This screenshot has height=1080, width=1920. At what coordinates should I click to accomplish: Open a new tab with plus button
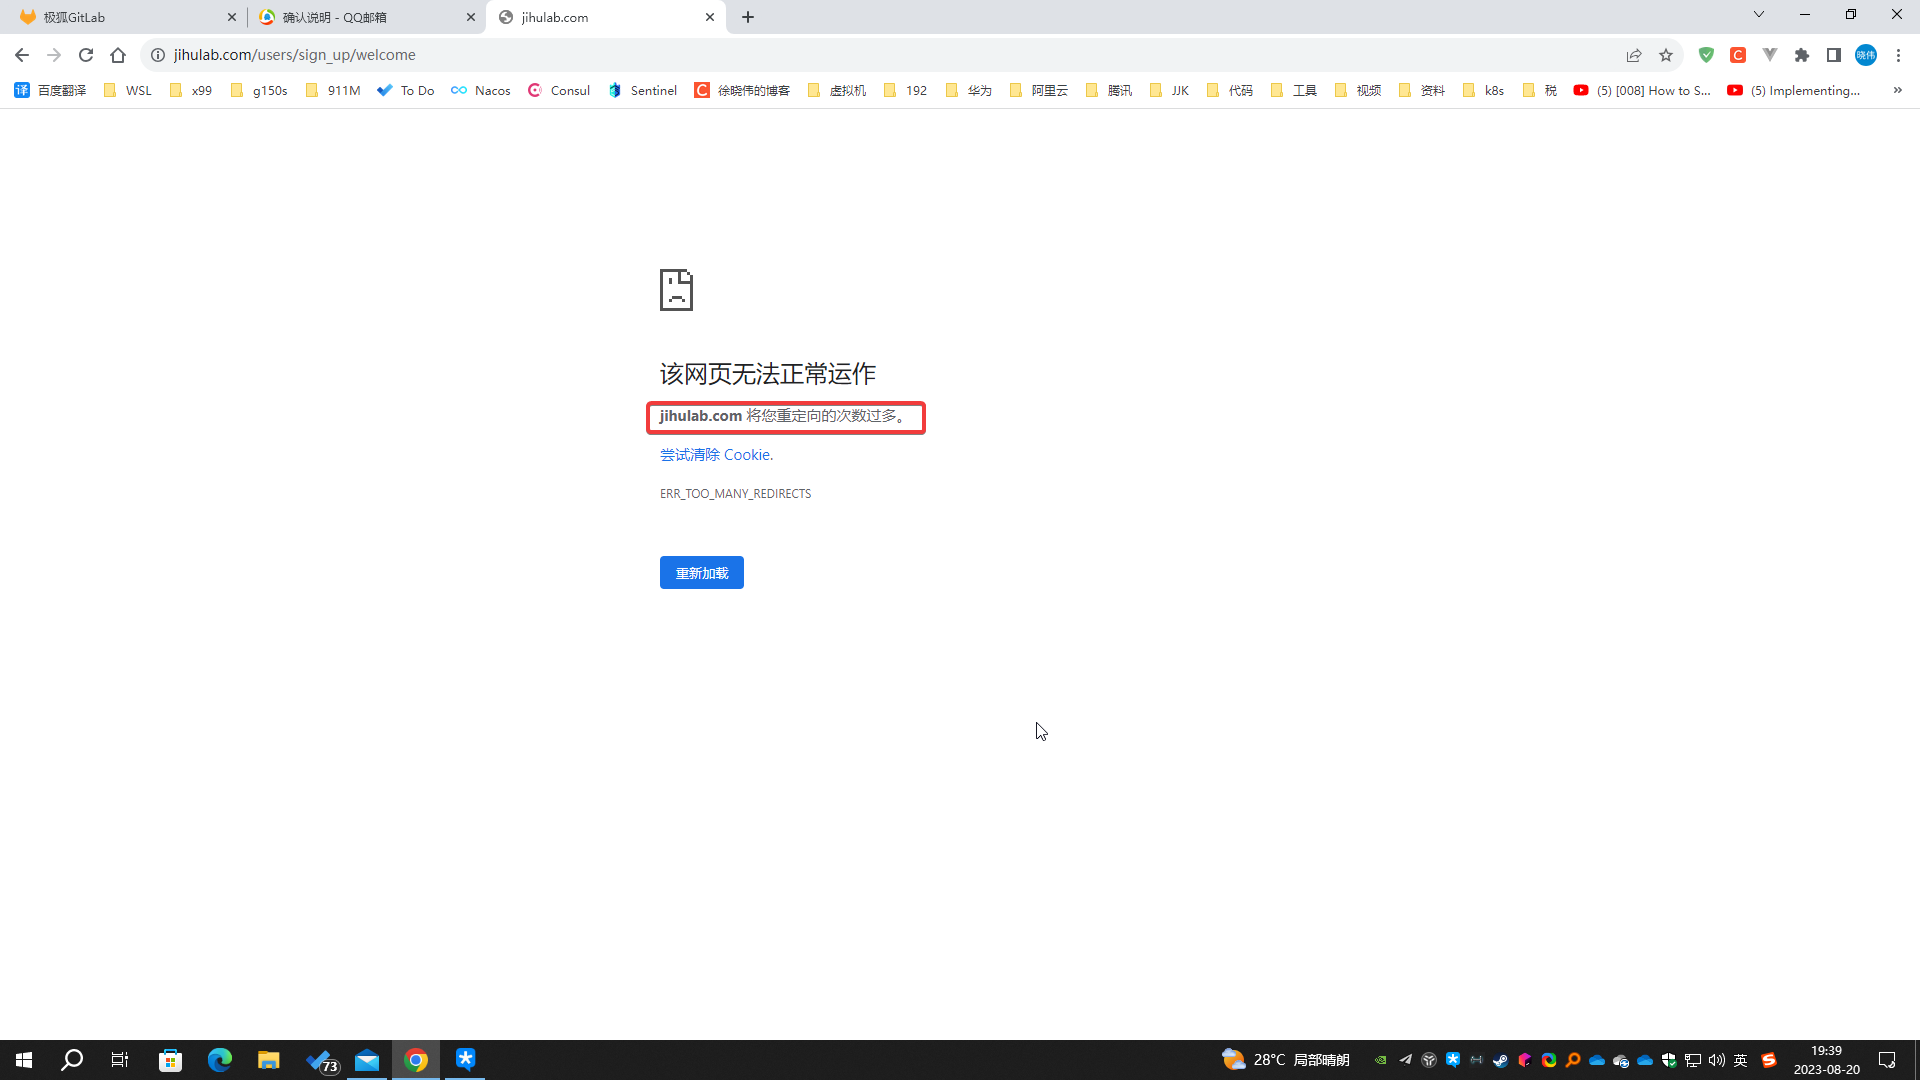click(x=748, y=17)
